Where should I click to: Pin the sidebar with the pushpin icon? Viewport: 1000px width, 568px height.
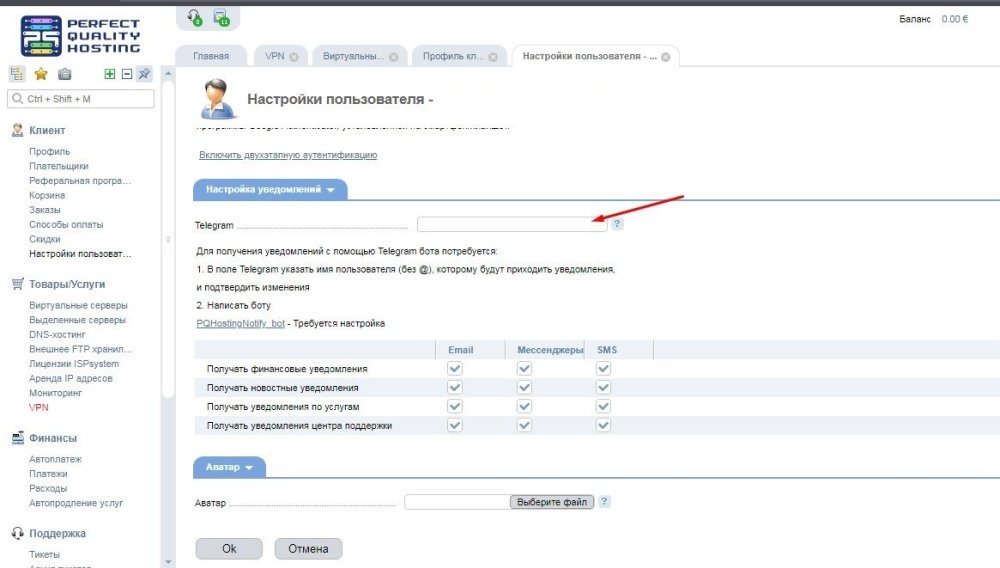tap(144, 74)
